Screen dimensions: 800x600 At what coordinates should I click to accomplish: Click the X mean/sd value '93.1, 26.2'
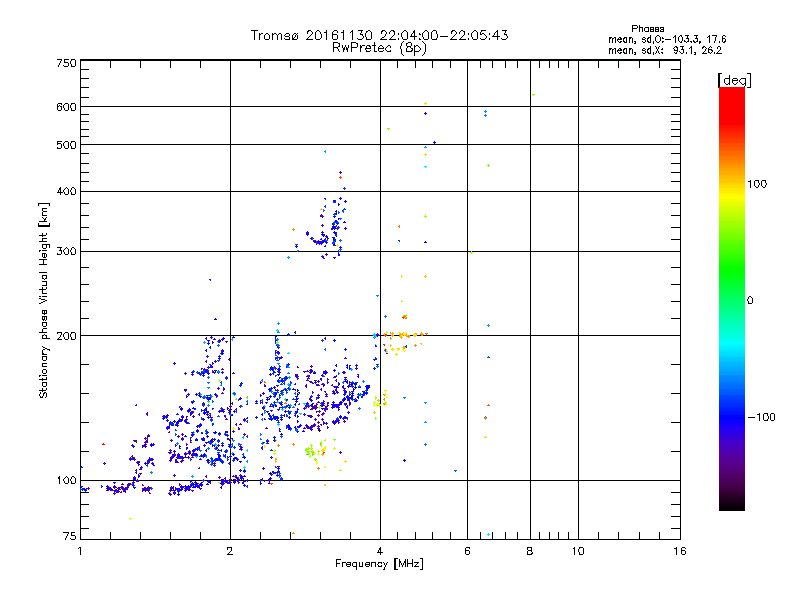pos(697,51)
